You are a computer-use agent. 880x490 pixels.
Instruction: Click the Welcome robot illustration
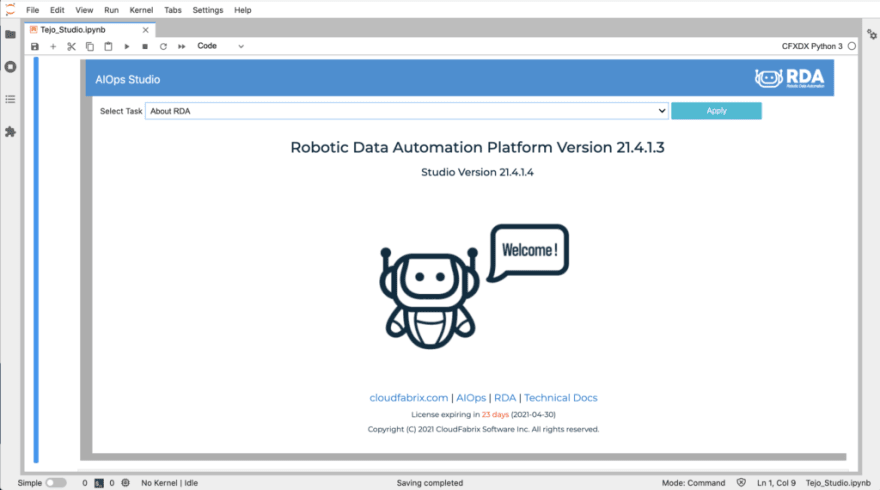(474, 286)
